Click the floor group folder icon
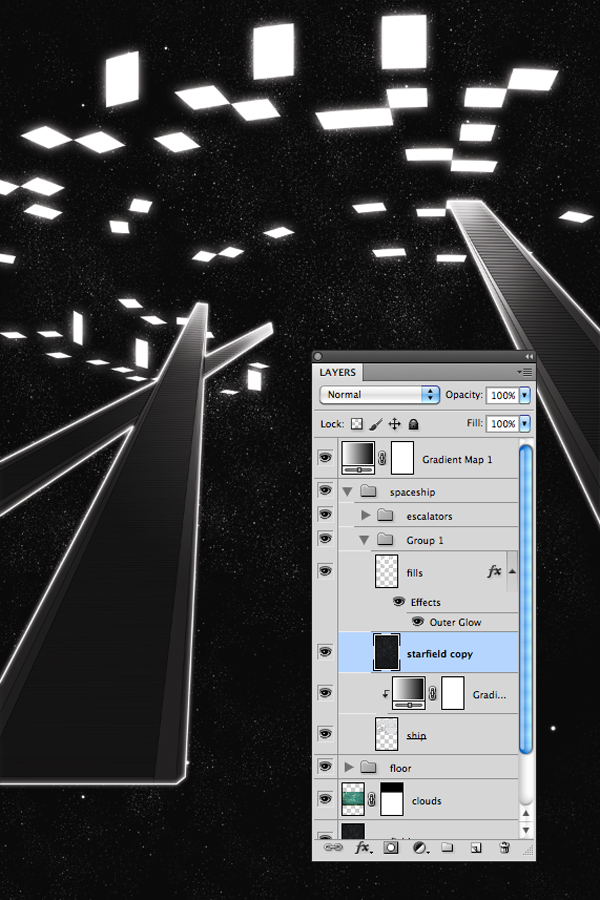 [368, 767]
